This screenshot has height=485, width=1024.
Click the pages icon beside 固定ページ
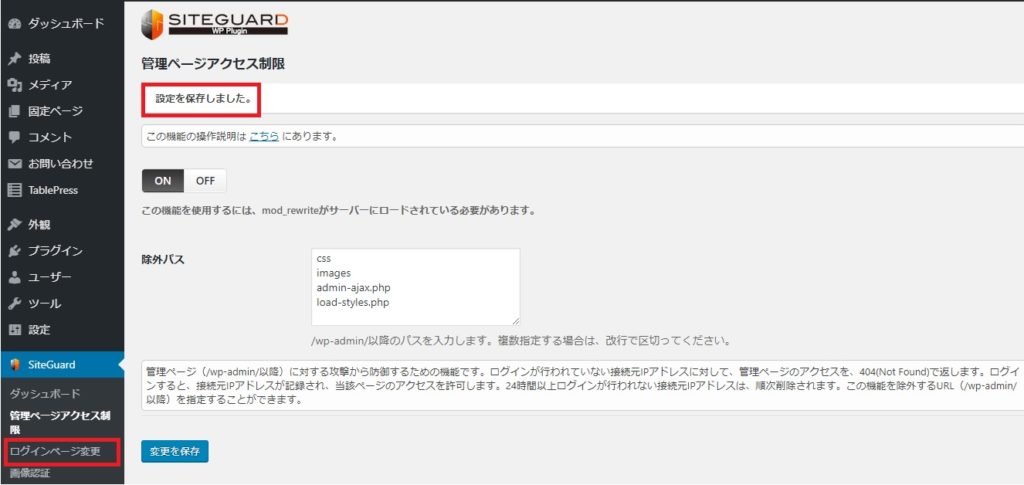(x=14, y=111)
